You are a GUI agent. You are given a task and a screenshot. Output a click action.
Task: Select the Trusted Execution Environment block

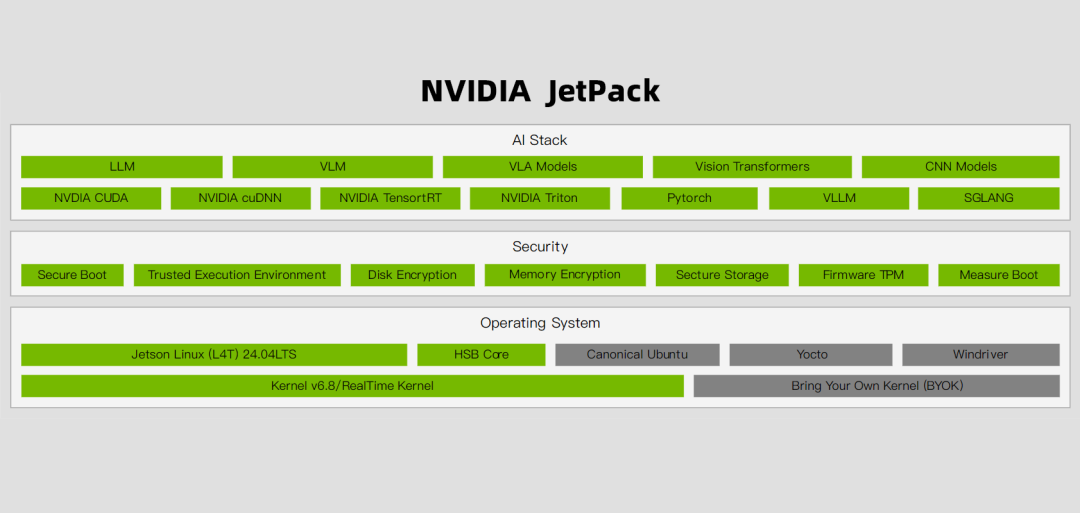point(237,275)
